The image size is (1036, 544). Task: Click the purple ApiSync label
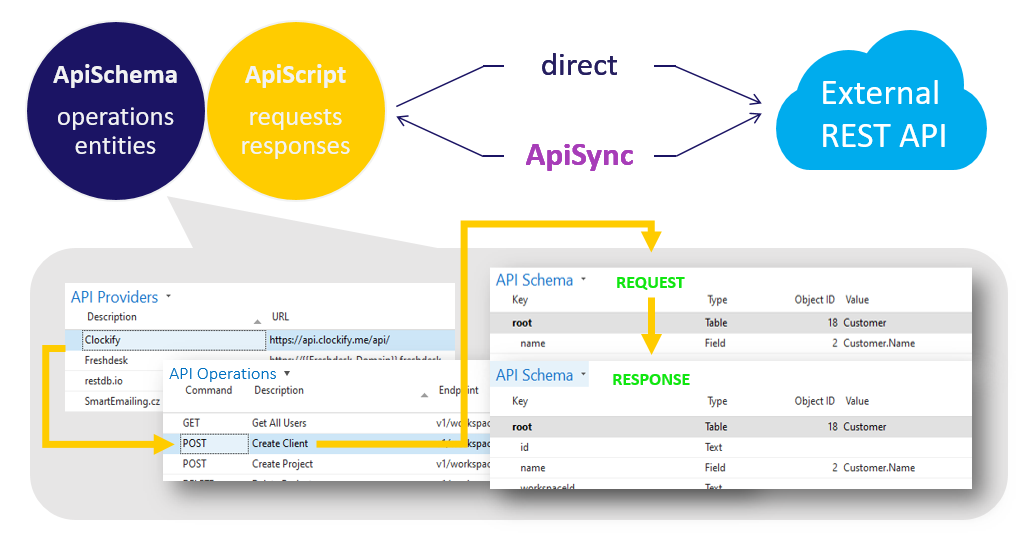(x=579, y=156)
